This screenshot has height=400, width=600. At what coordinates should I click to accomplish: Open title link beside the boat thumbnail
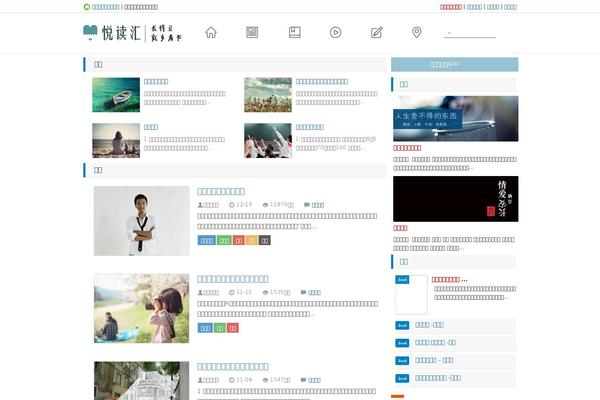pyautogui.click(x=156, y=82)
